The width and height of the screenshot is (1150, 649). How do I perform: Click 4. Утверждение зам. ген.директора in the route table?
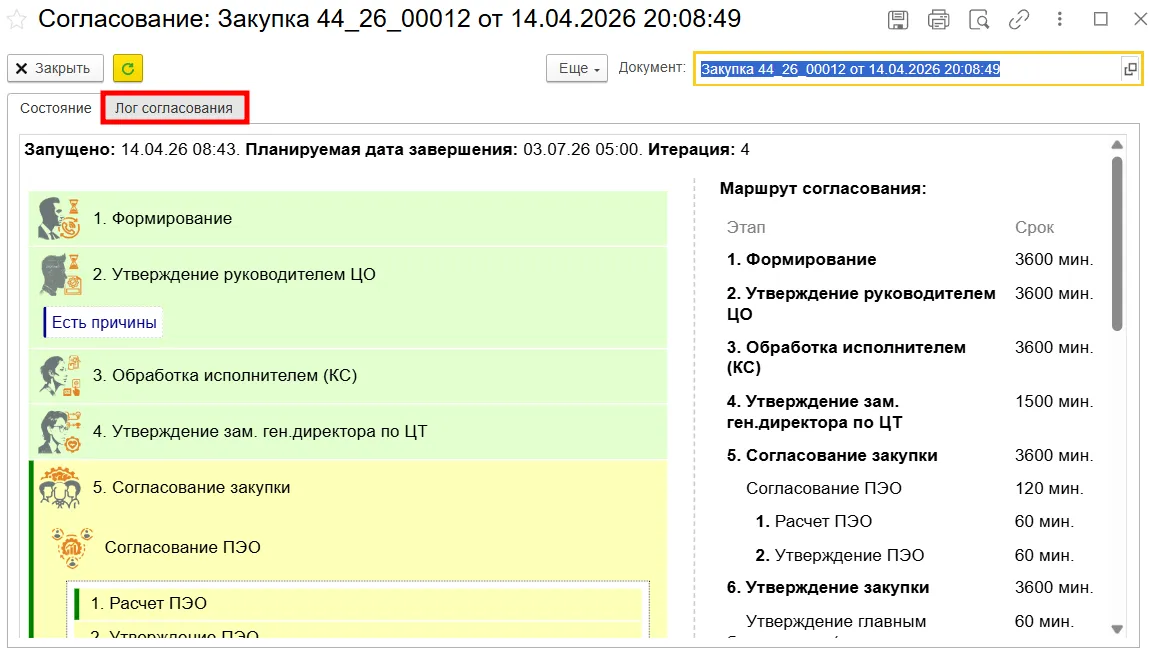pos(814,411)
